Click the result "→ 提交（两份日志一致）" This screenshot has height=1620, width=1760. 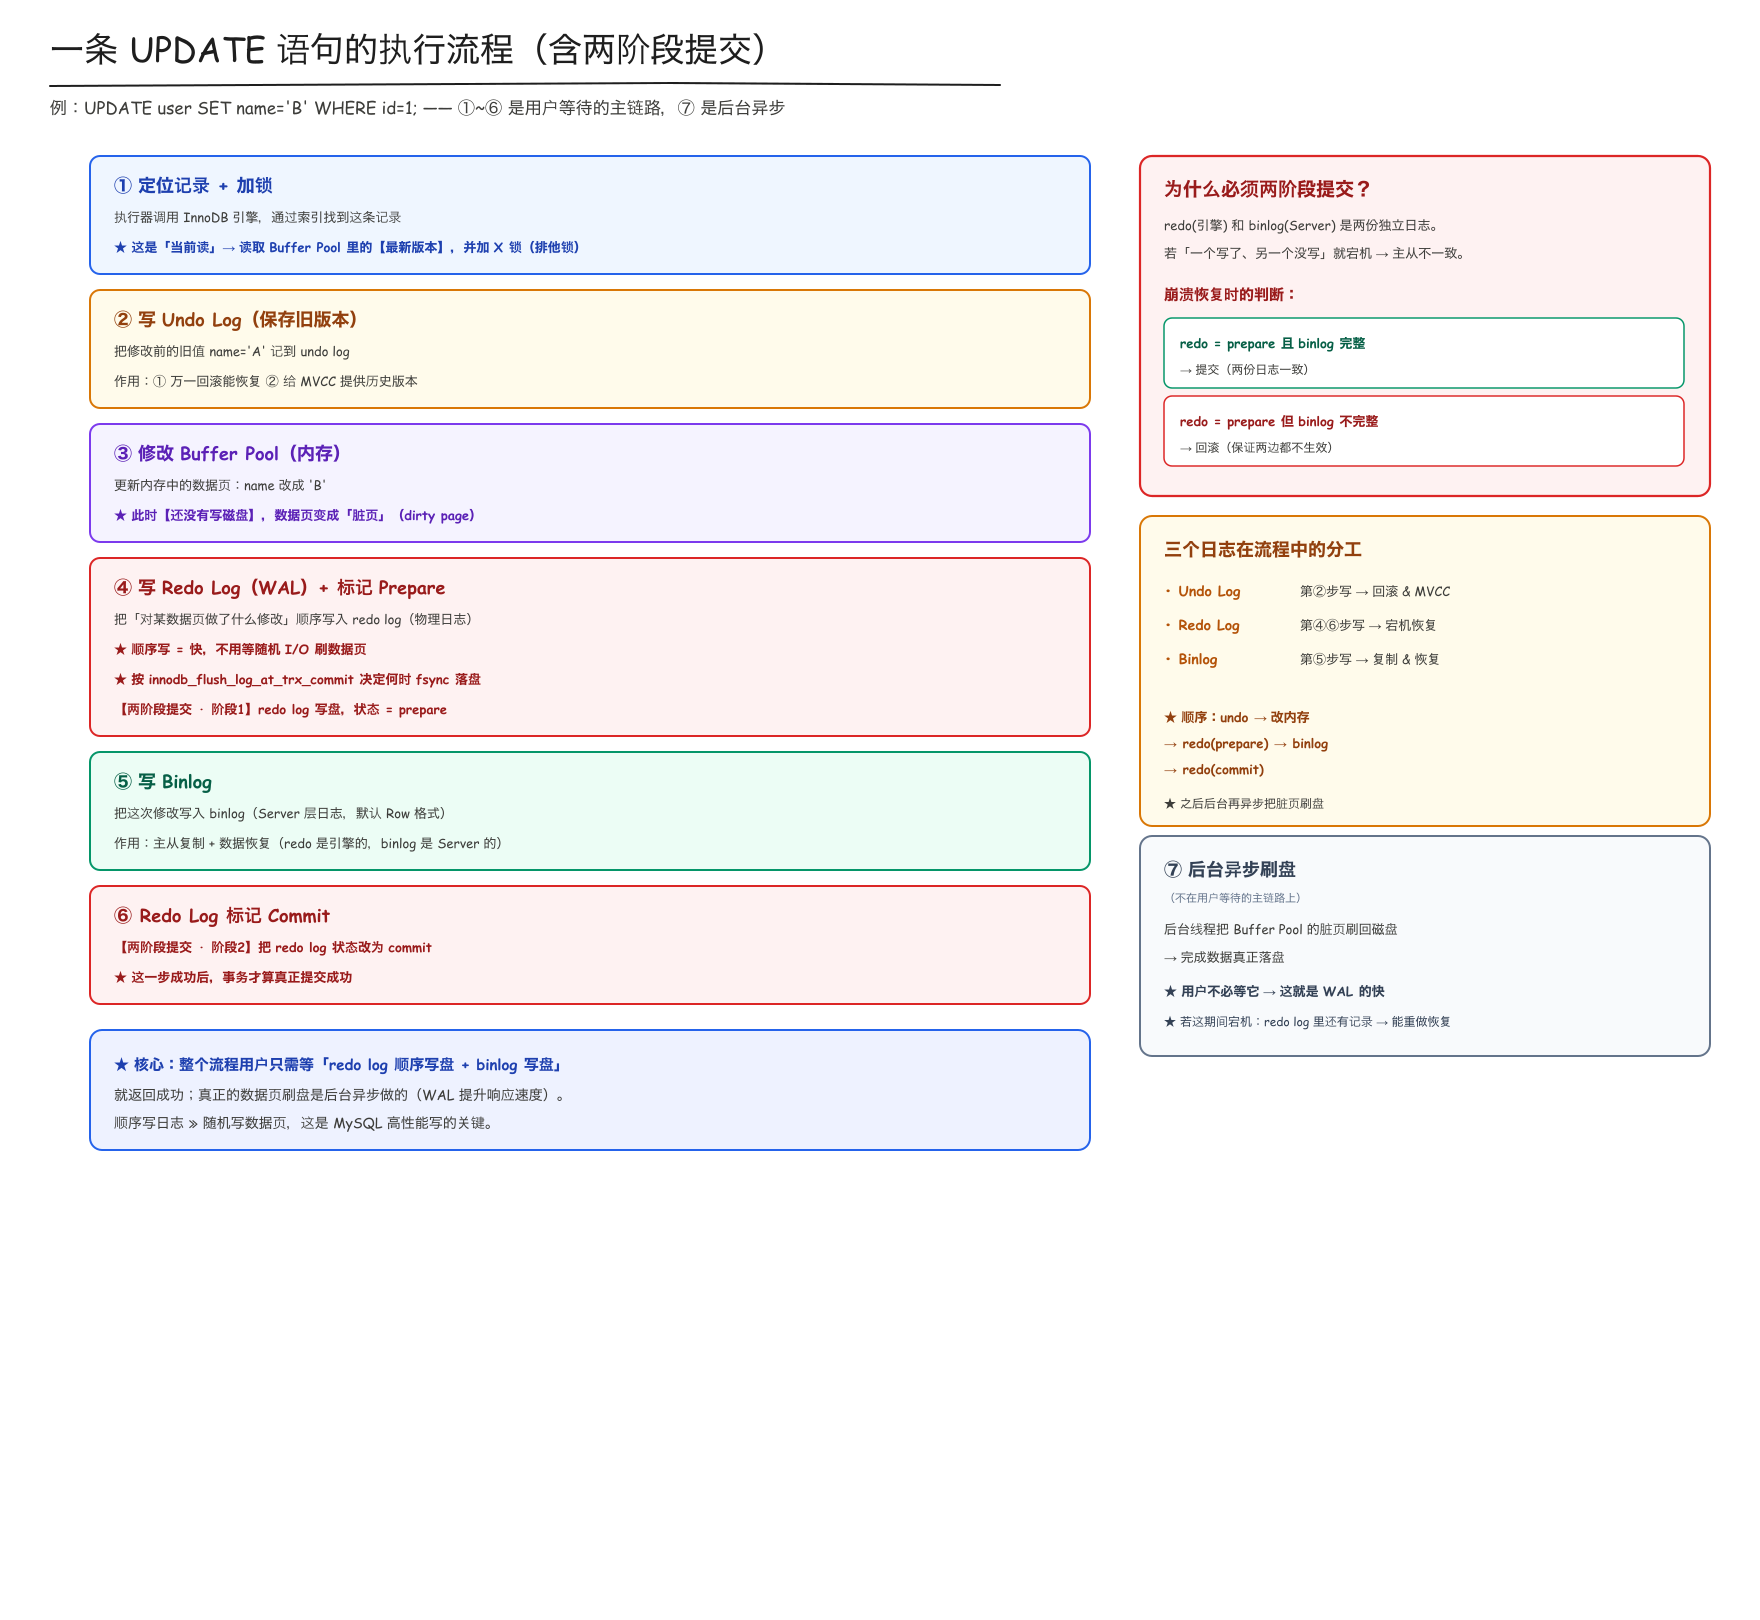click(x=1244, y=369)
